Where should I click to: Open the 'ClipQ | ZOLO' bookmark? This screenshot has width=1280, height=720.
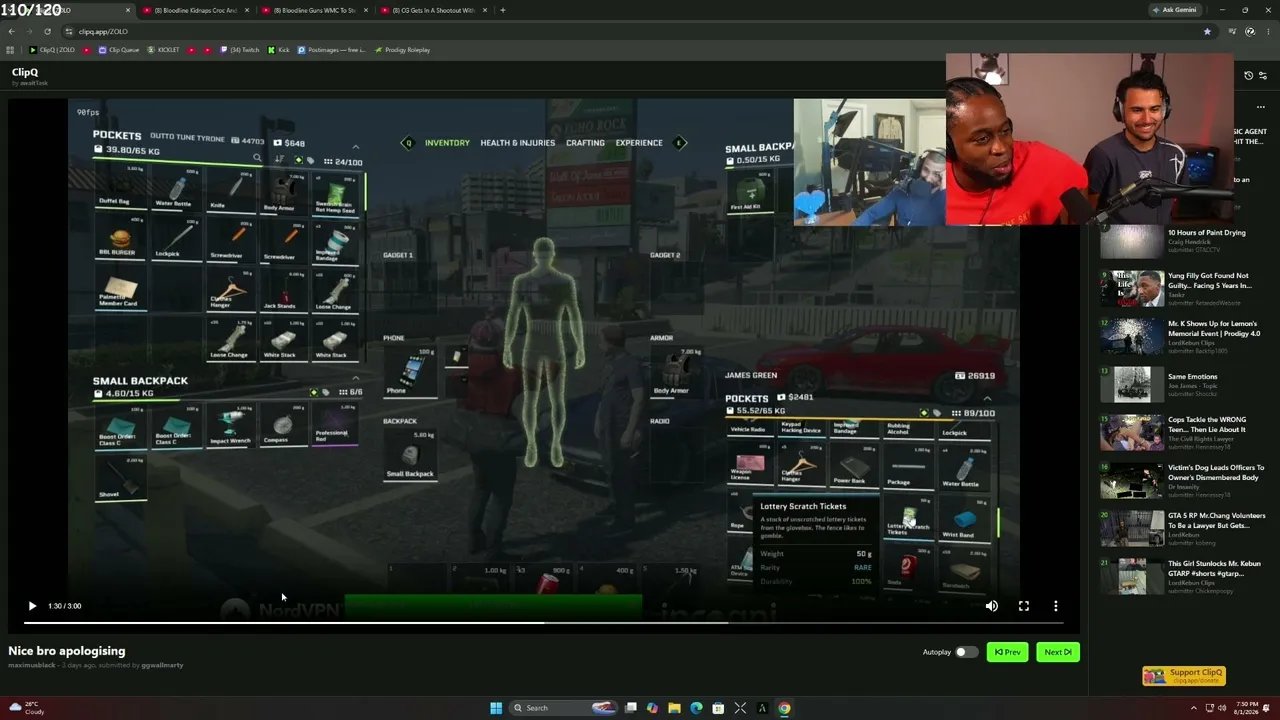(x=53, y=50)
